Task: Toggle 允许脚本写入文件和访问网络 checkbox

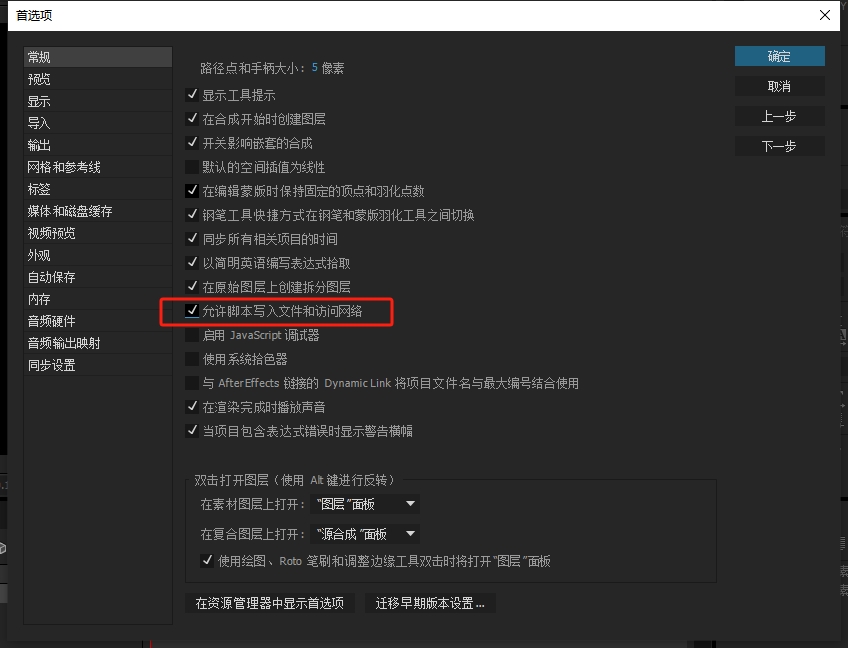Action: pyautogui.click(x=192, y=310)
